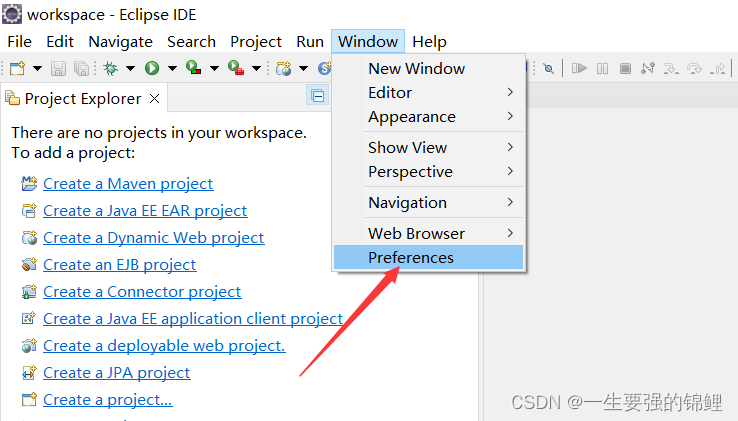Viewport: 738px width, 421px height.
Task: Open the Edit menu
Action: 60,42
